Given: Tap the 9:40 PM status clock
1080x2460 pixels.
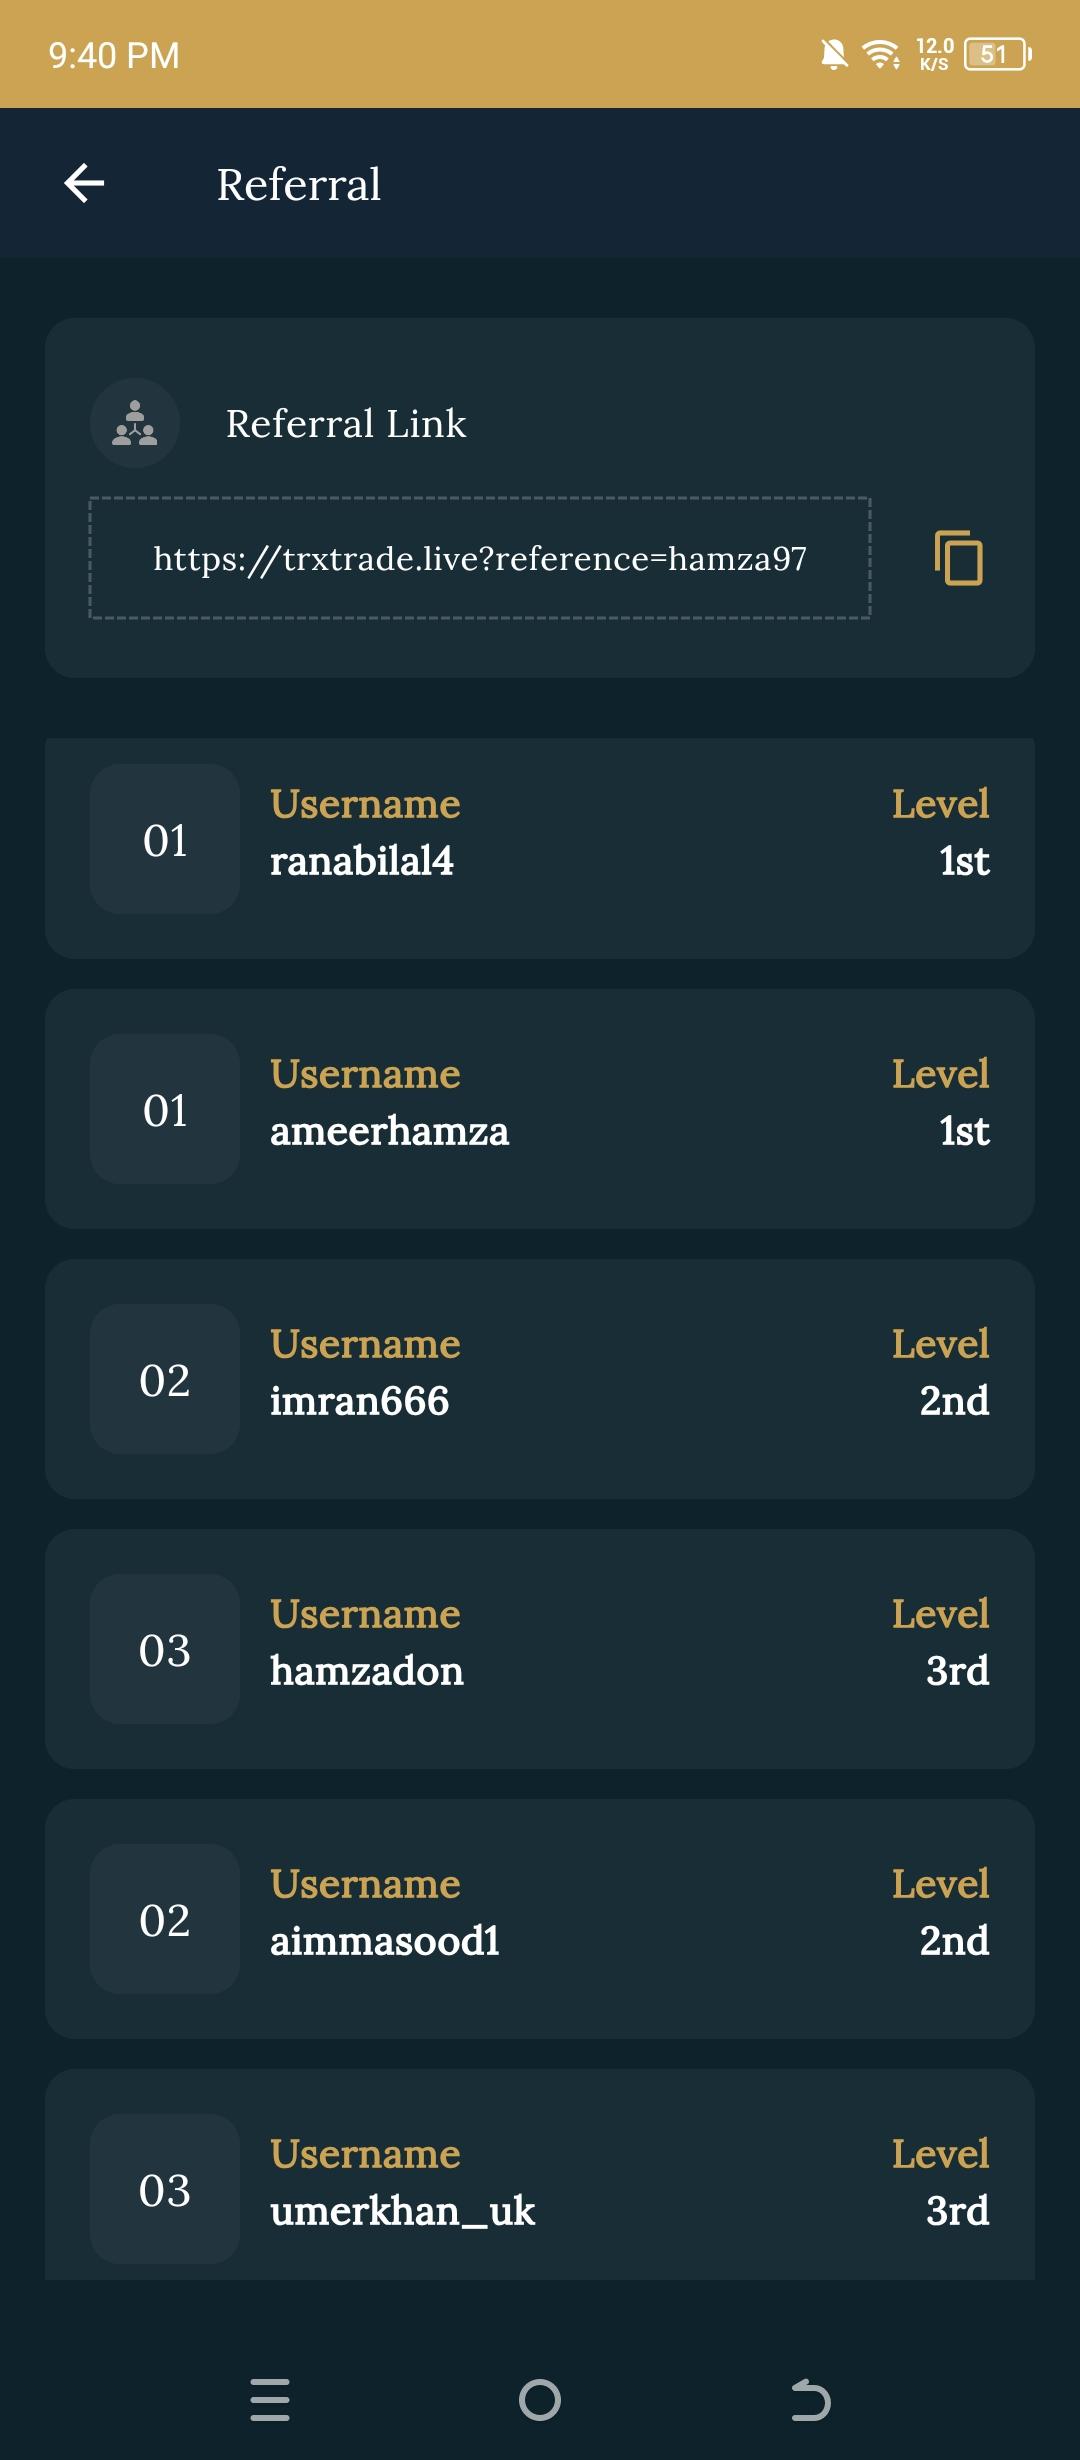Looking at the screenshot, I should pos(114,56).
